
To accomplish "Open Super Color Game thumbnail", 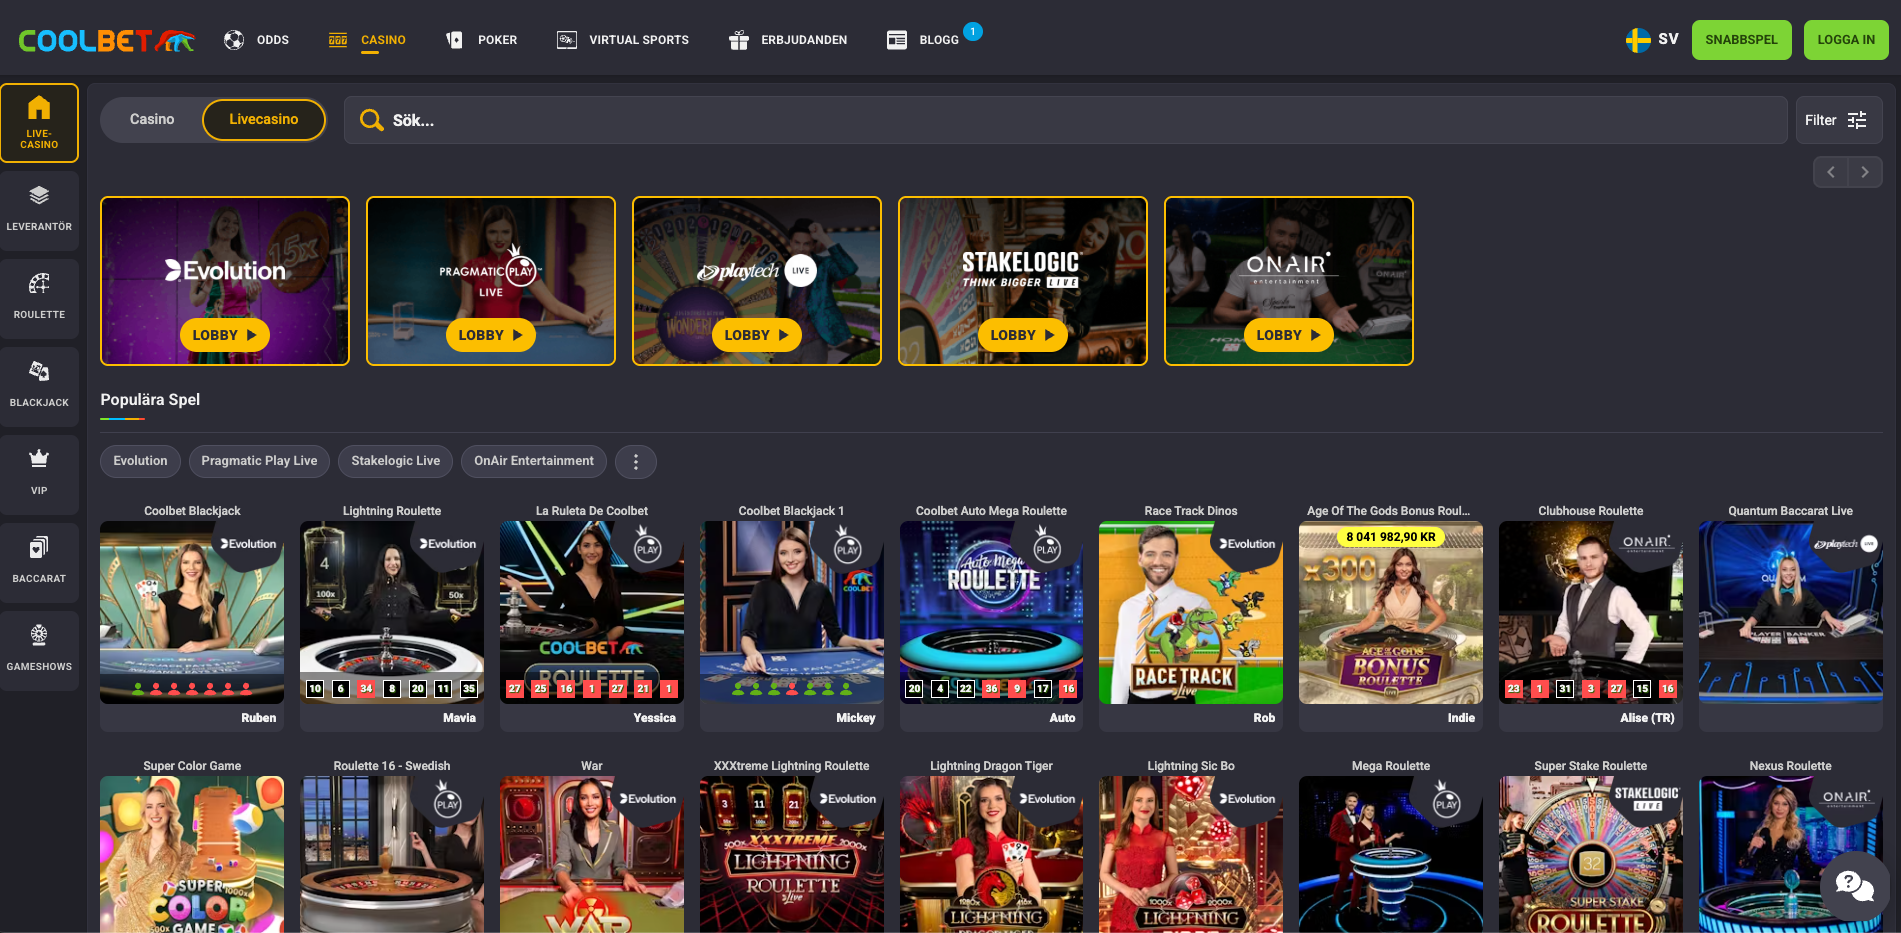I will 192,854.
